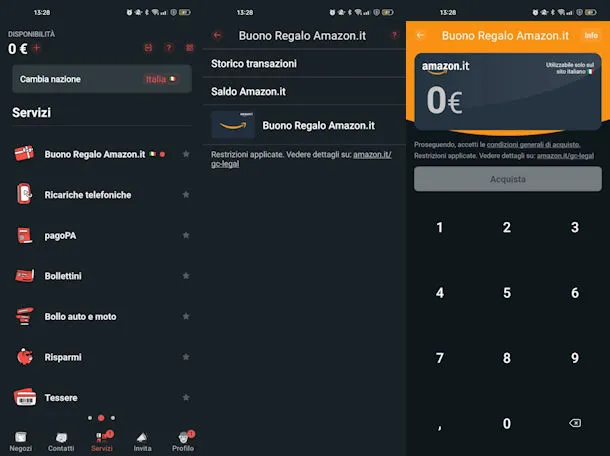610x456 pixels.
Task: Tap battery icon in left screen status bar
Action: (x=184, y=12)
